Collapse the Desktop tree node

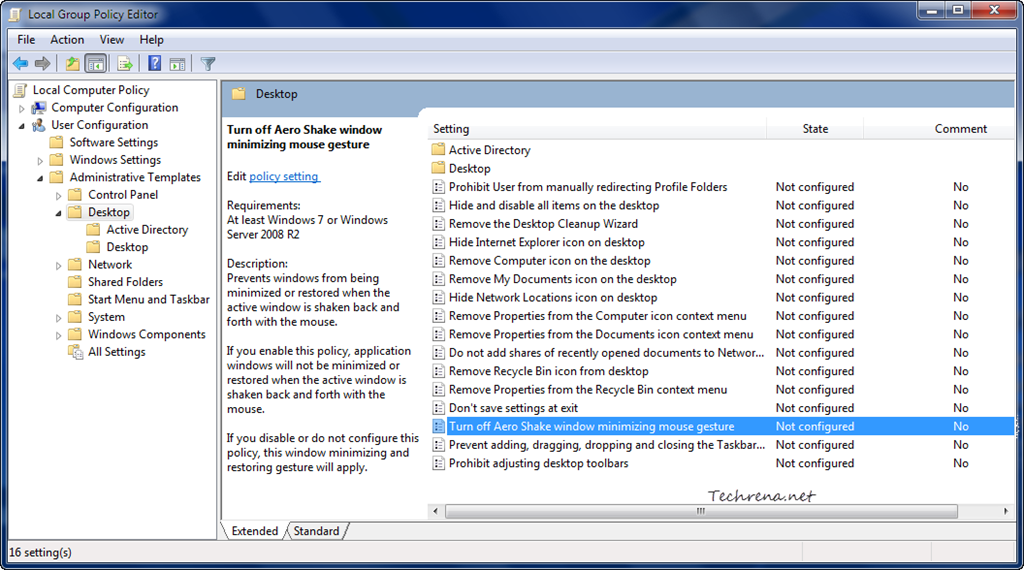click(58, 213)
